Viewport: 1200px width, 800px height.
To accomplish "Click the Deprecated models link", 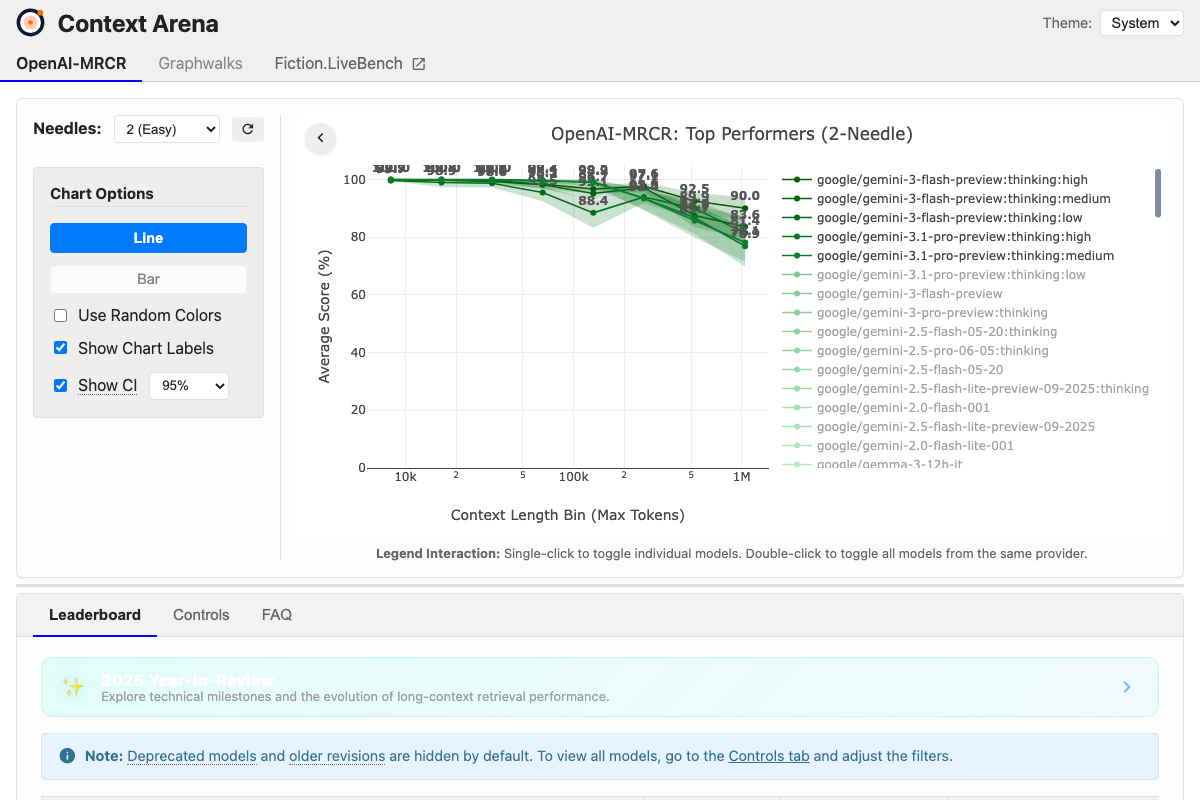I will (x=191, y=756).
